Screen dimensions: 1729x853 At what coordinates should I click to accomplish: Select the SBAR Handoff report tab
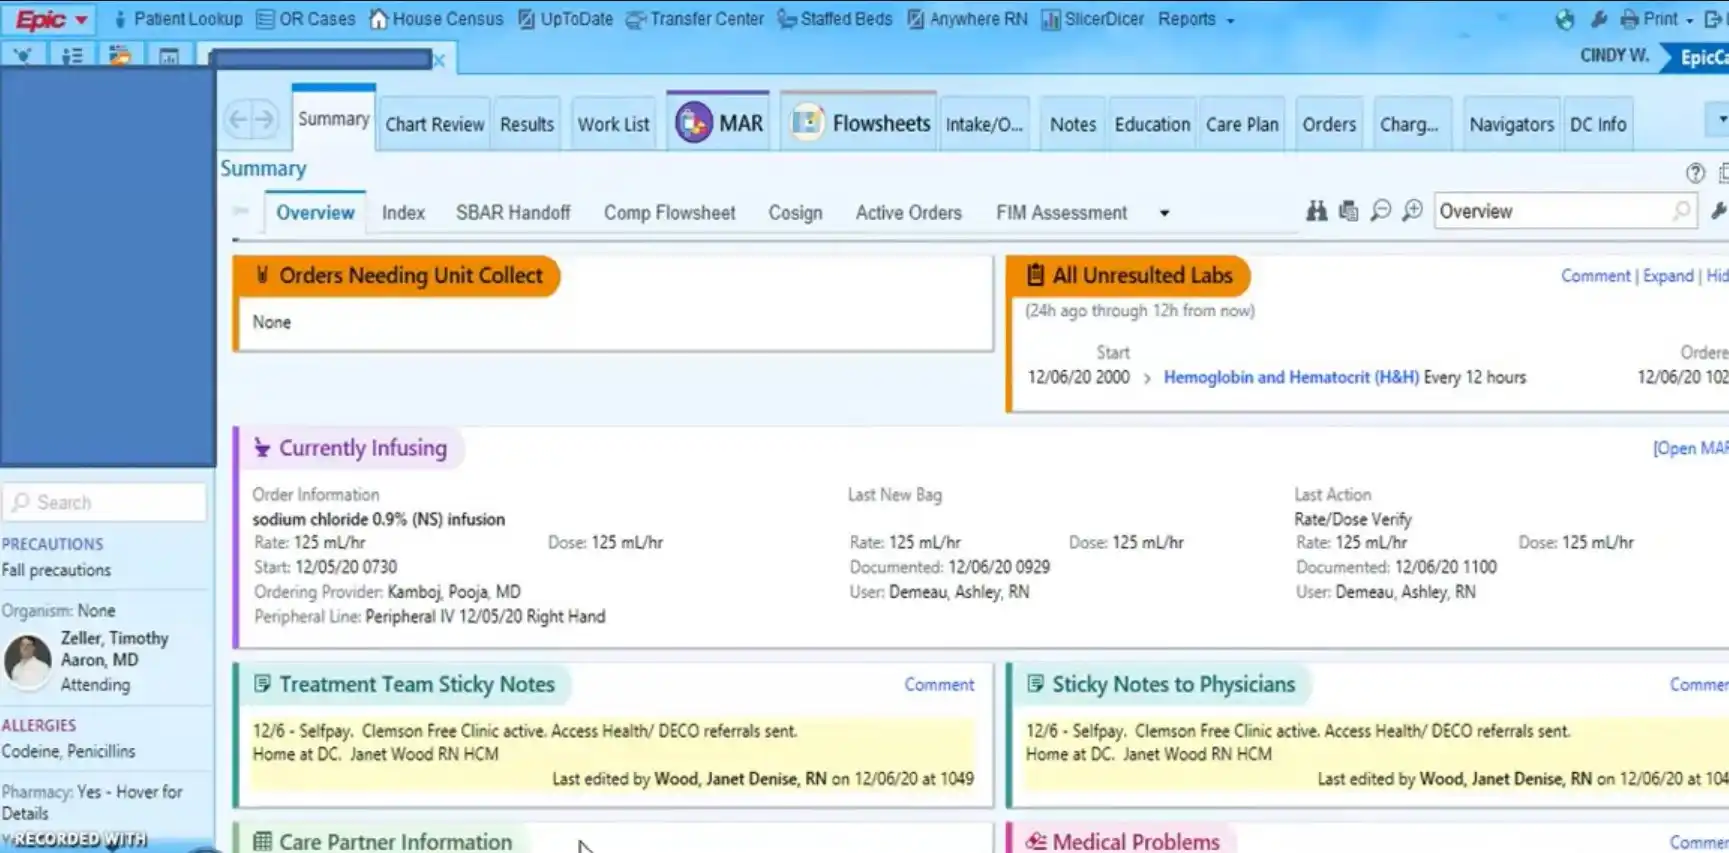click(x=513, y=213)
